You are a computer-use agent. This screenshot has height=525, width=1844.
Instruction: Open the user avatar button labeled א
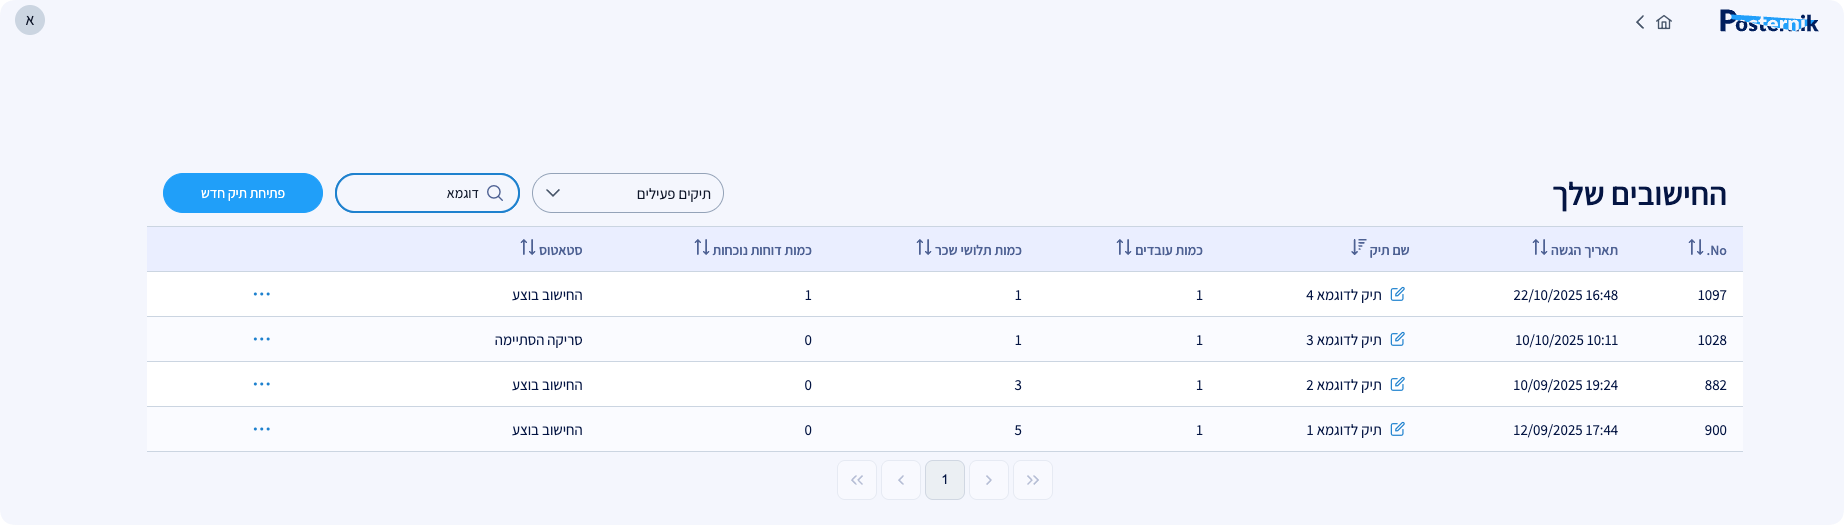(x=30, y=20)
